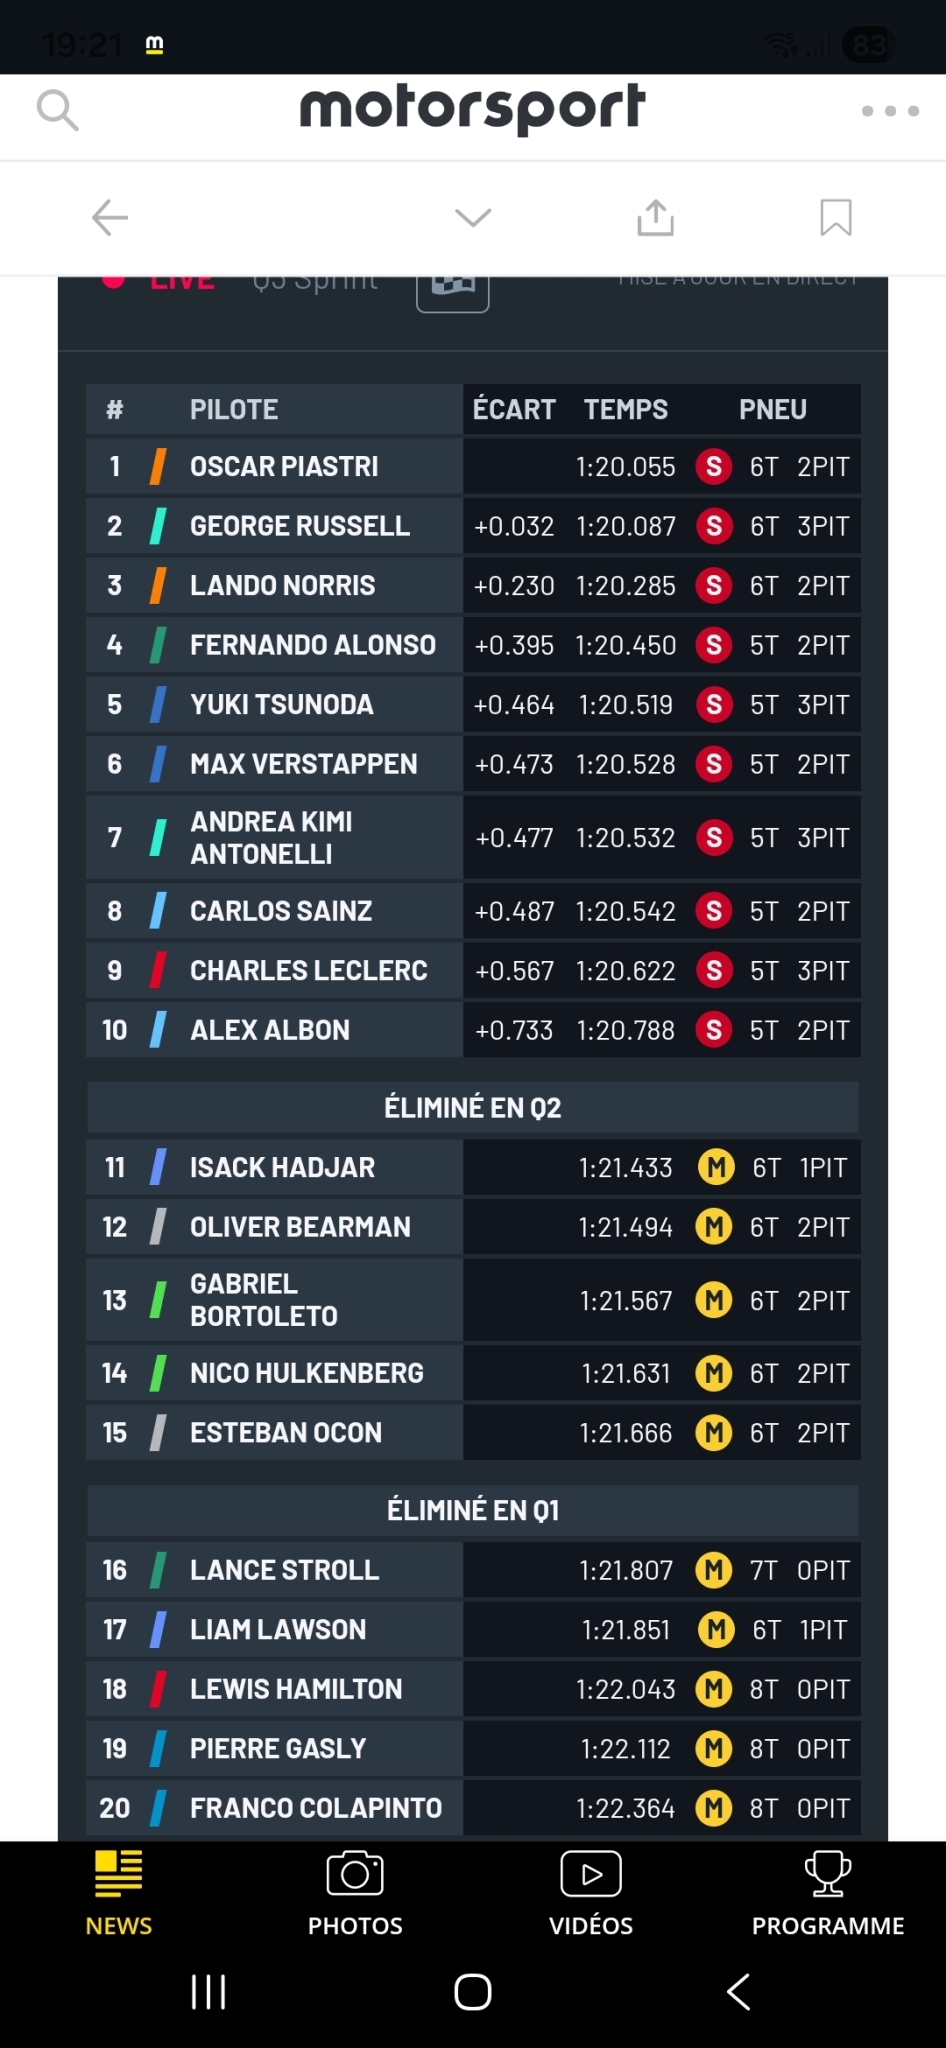Tap the share icon below the header
The height and width of the screenshot is (2048, 946).
pos(655,217)
